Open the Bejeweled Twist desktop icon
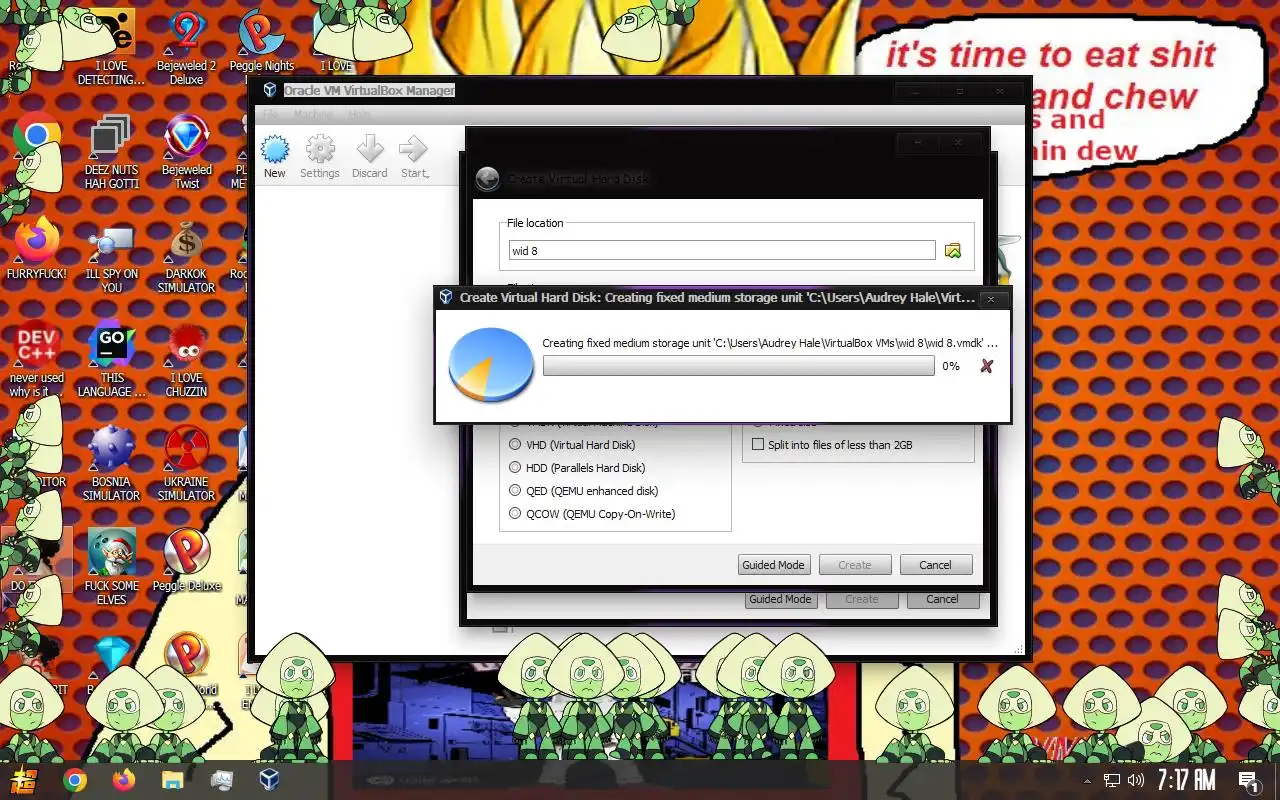 click(187, 138)
